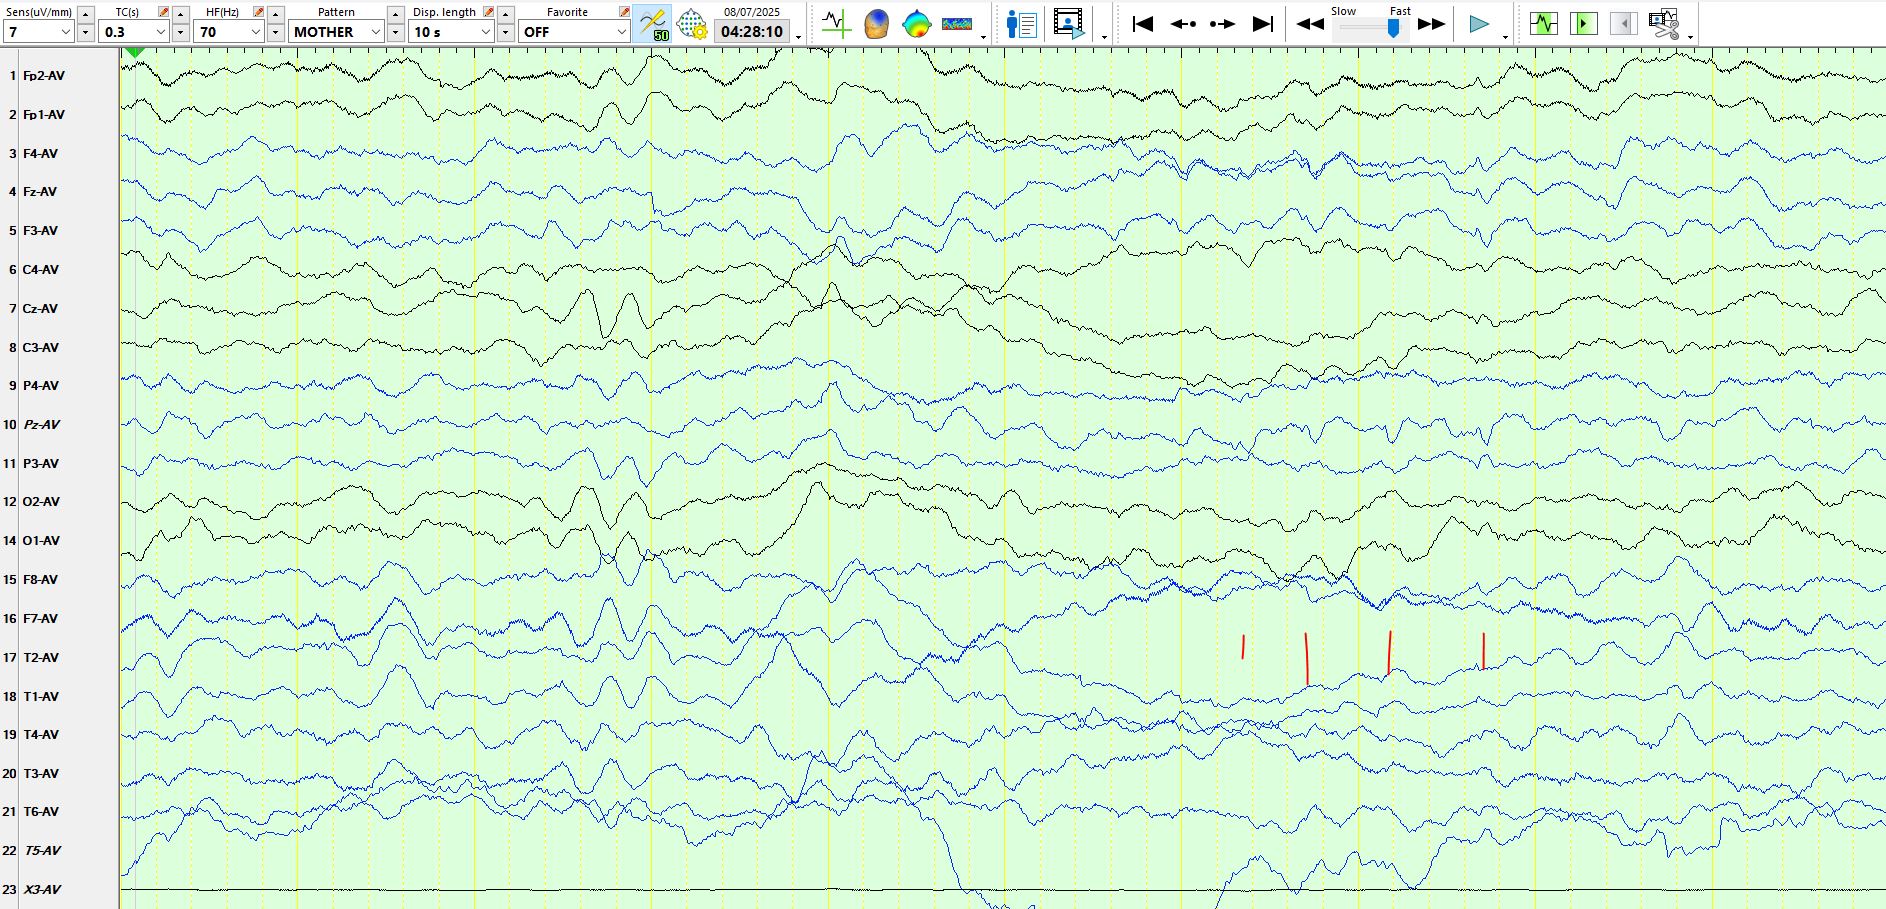Expand the video playback options arrow
The height and width of the screenshot is (909, 1886).
[1104, 37]
